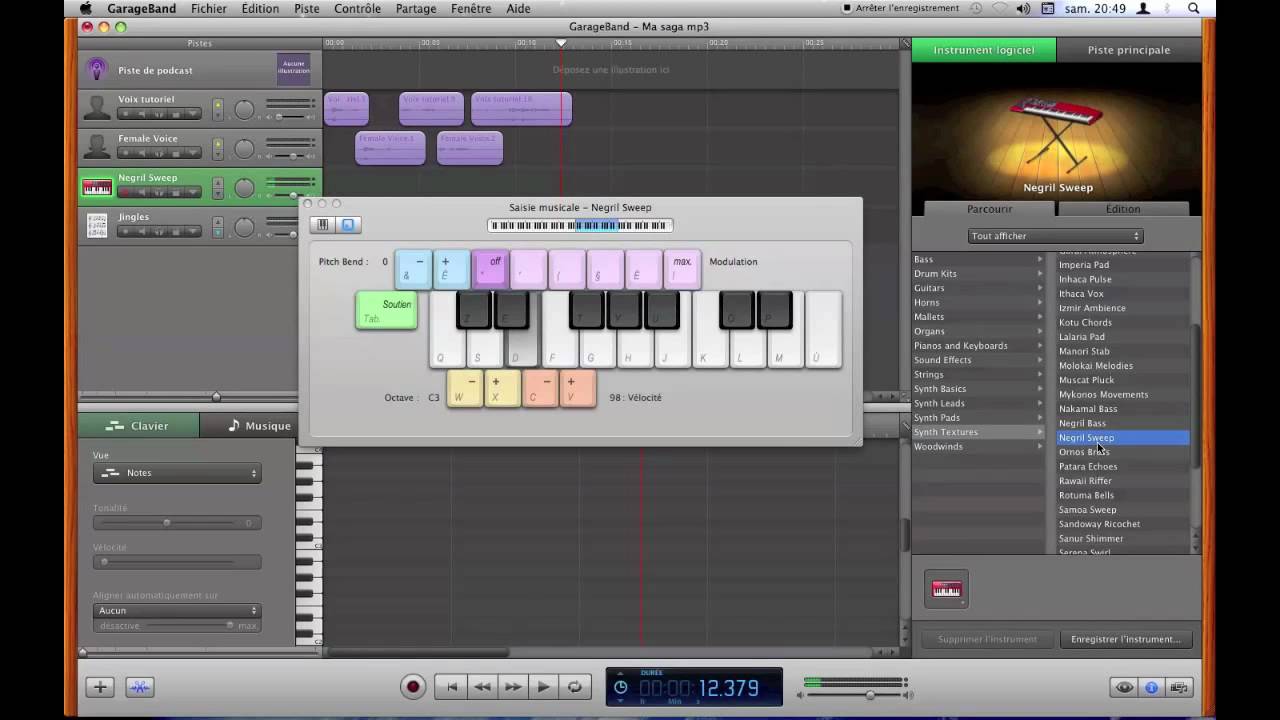Solo the Negril Sweep track
The height and width of the screenshot is (720, 1280).
[x=159, y=192]
